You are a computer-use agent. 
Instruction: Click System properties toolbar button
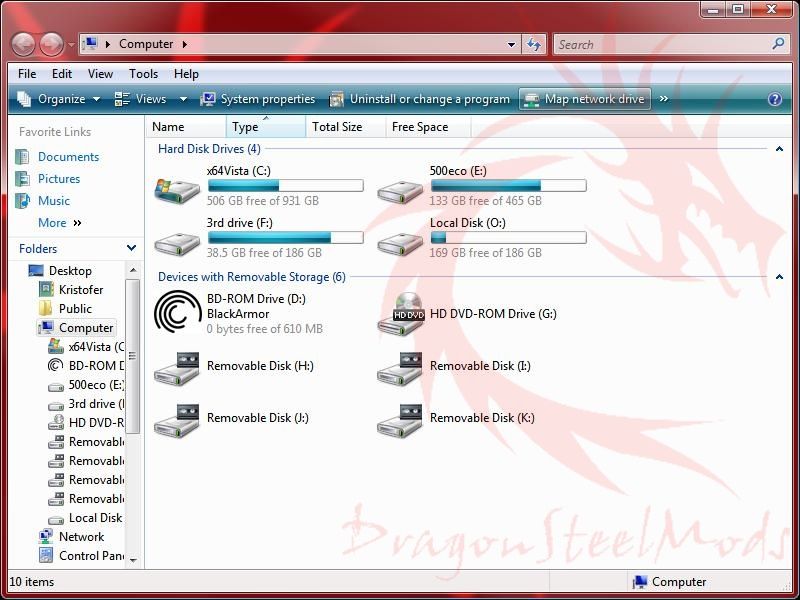tap(257, 99)
